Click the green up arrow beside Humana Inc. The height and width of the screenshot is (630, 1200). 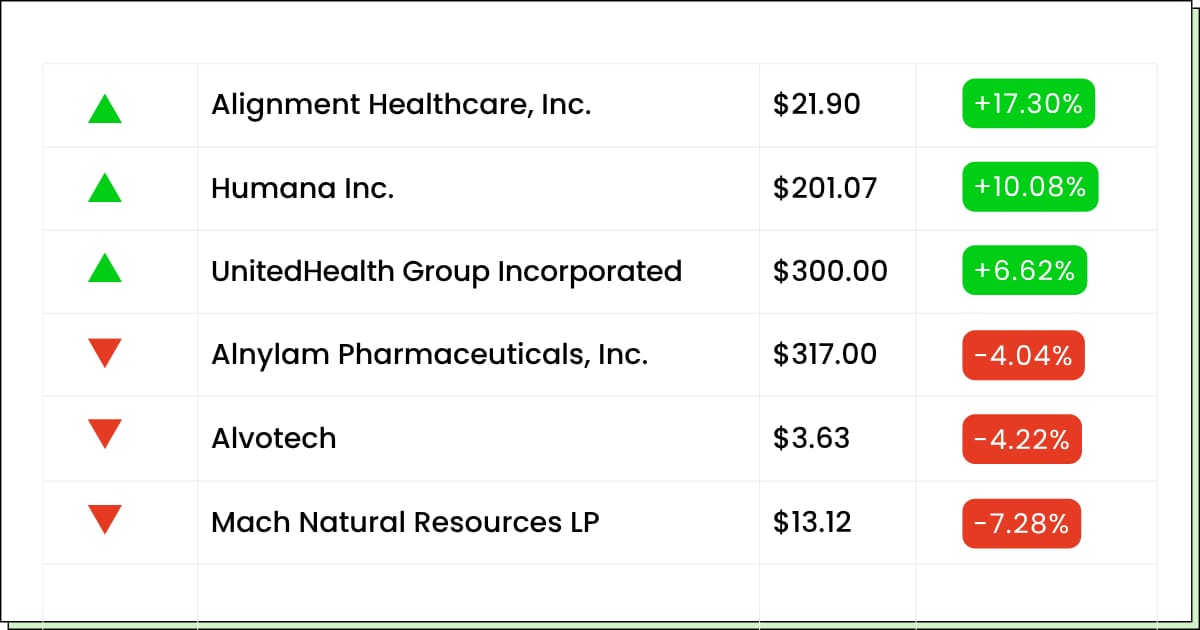pyautogui.click(x=105, y=188)
